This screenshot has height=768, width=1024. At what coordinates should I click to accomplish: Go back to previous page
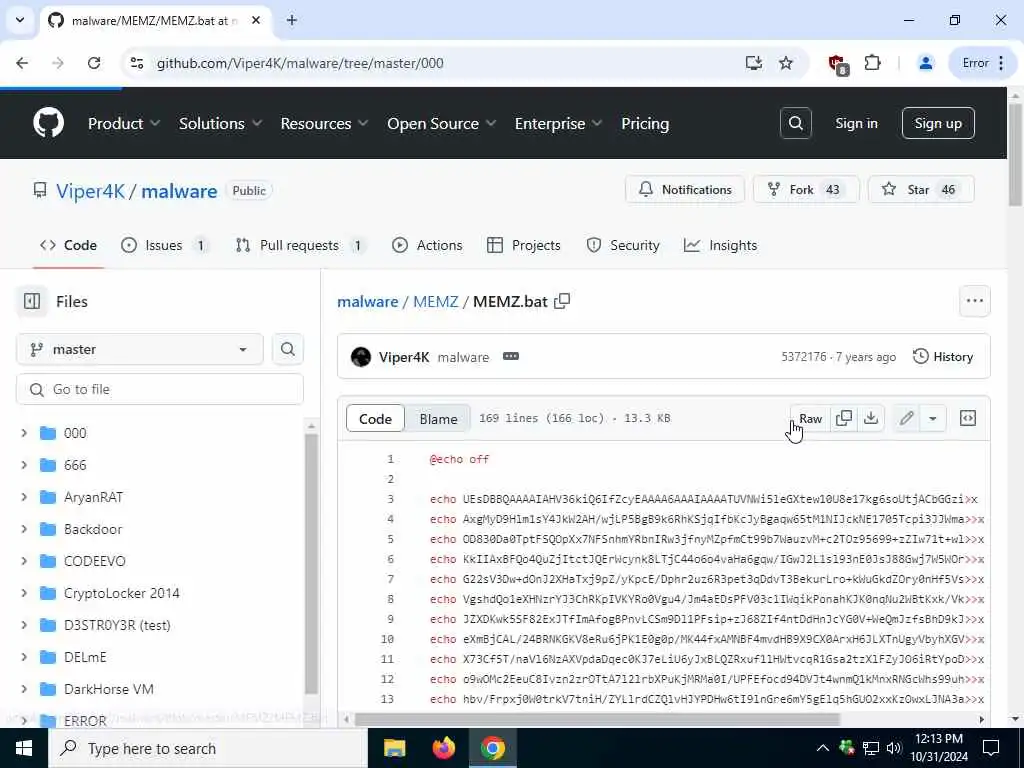coord(22,63)
